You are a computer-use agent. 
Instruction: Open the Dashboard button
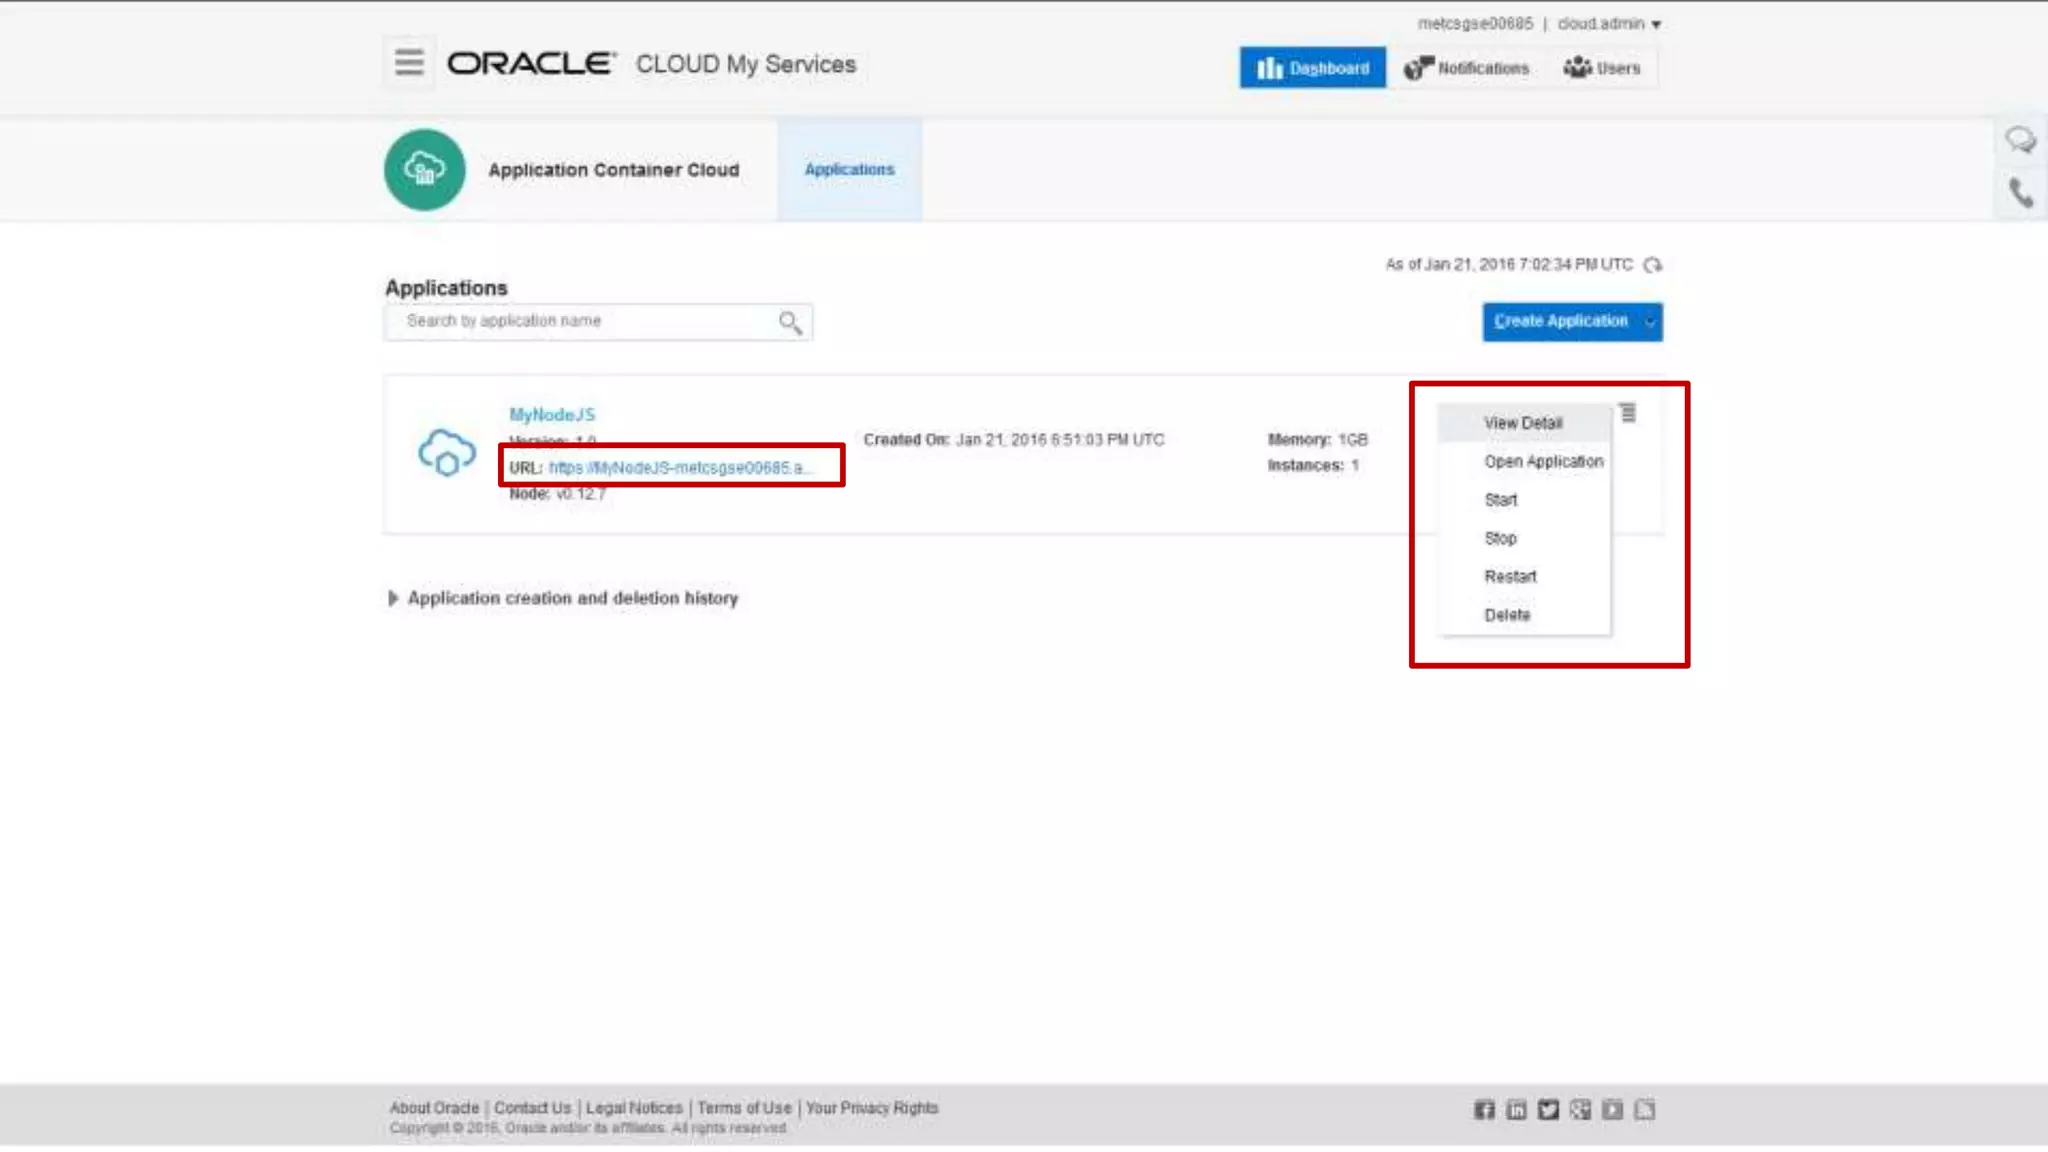click(x=1313, y=68)
